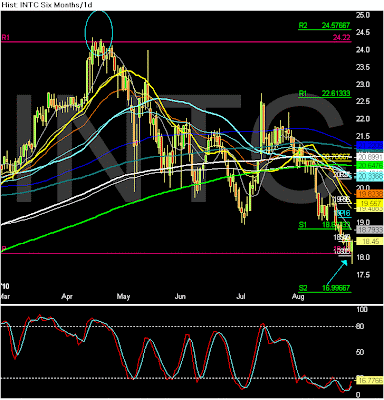Click the 0 level on oscillator axis
This screenshot has height=400, width=384.
(358, 395)
